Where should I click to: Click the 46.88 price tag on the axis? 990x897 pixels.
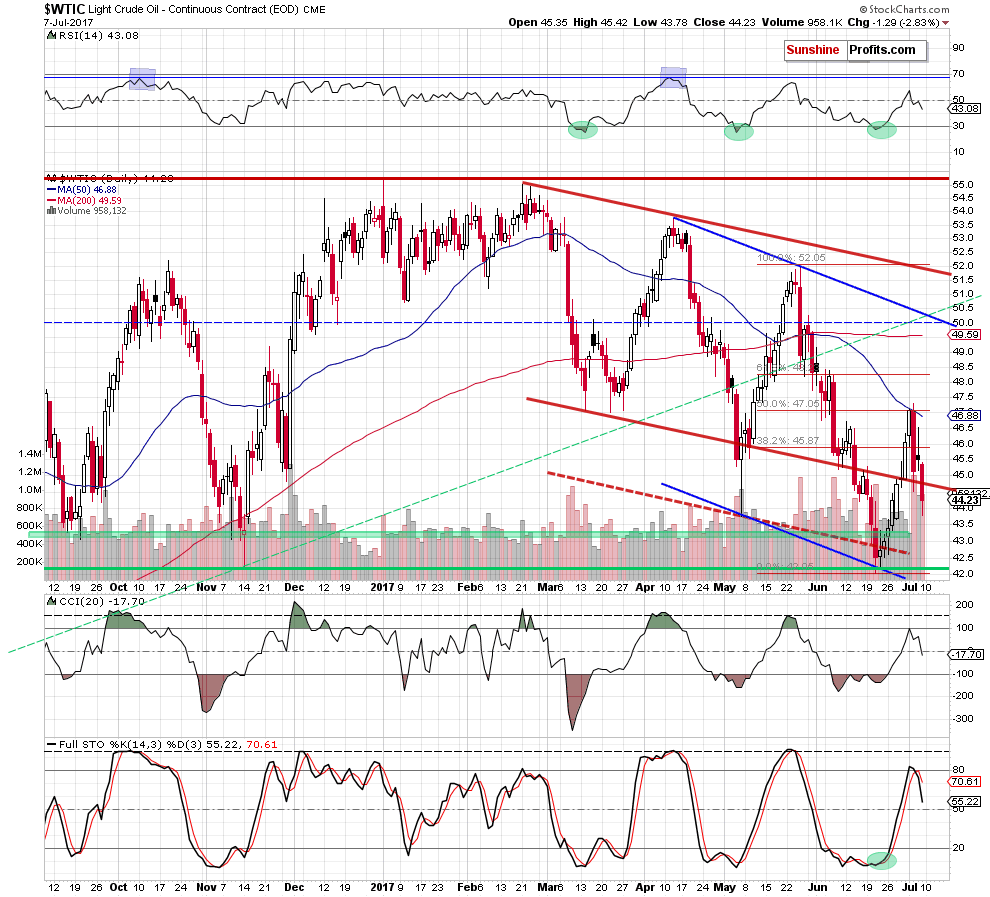coord(965,415)
